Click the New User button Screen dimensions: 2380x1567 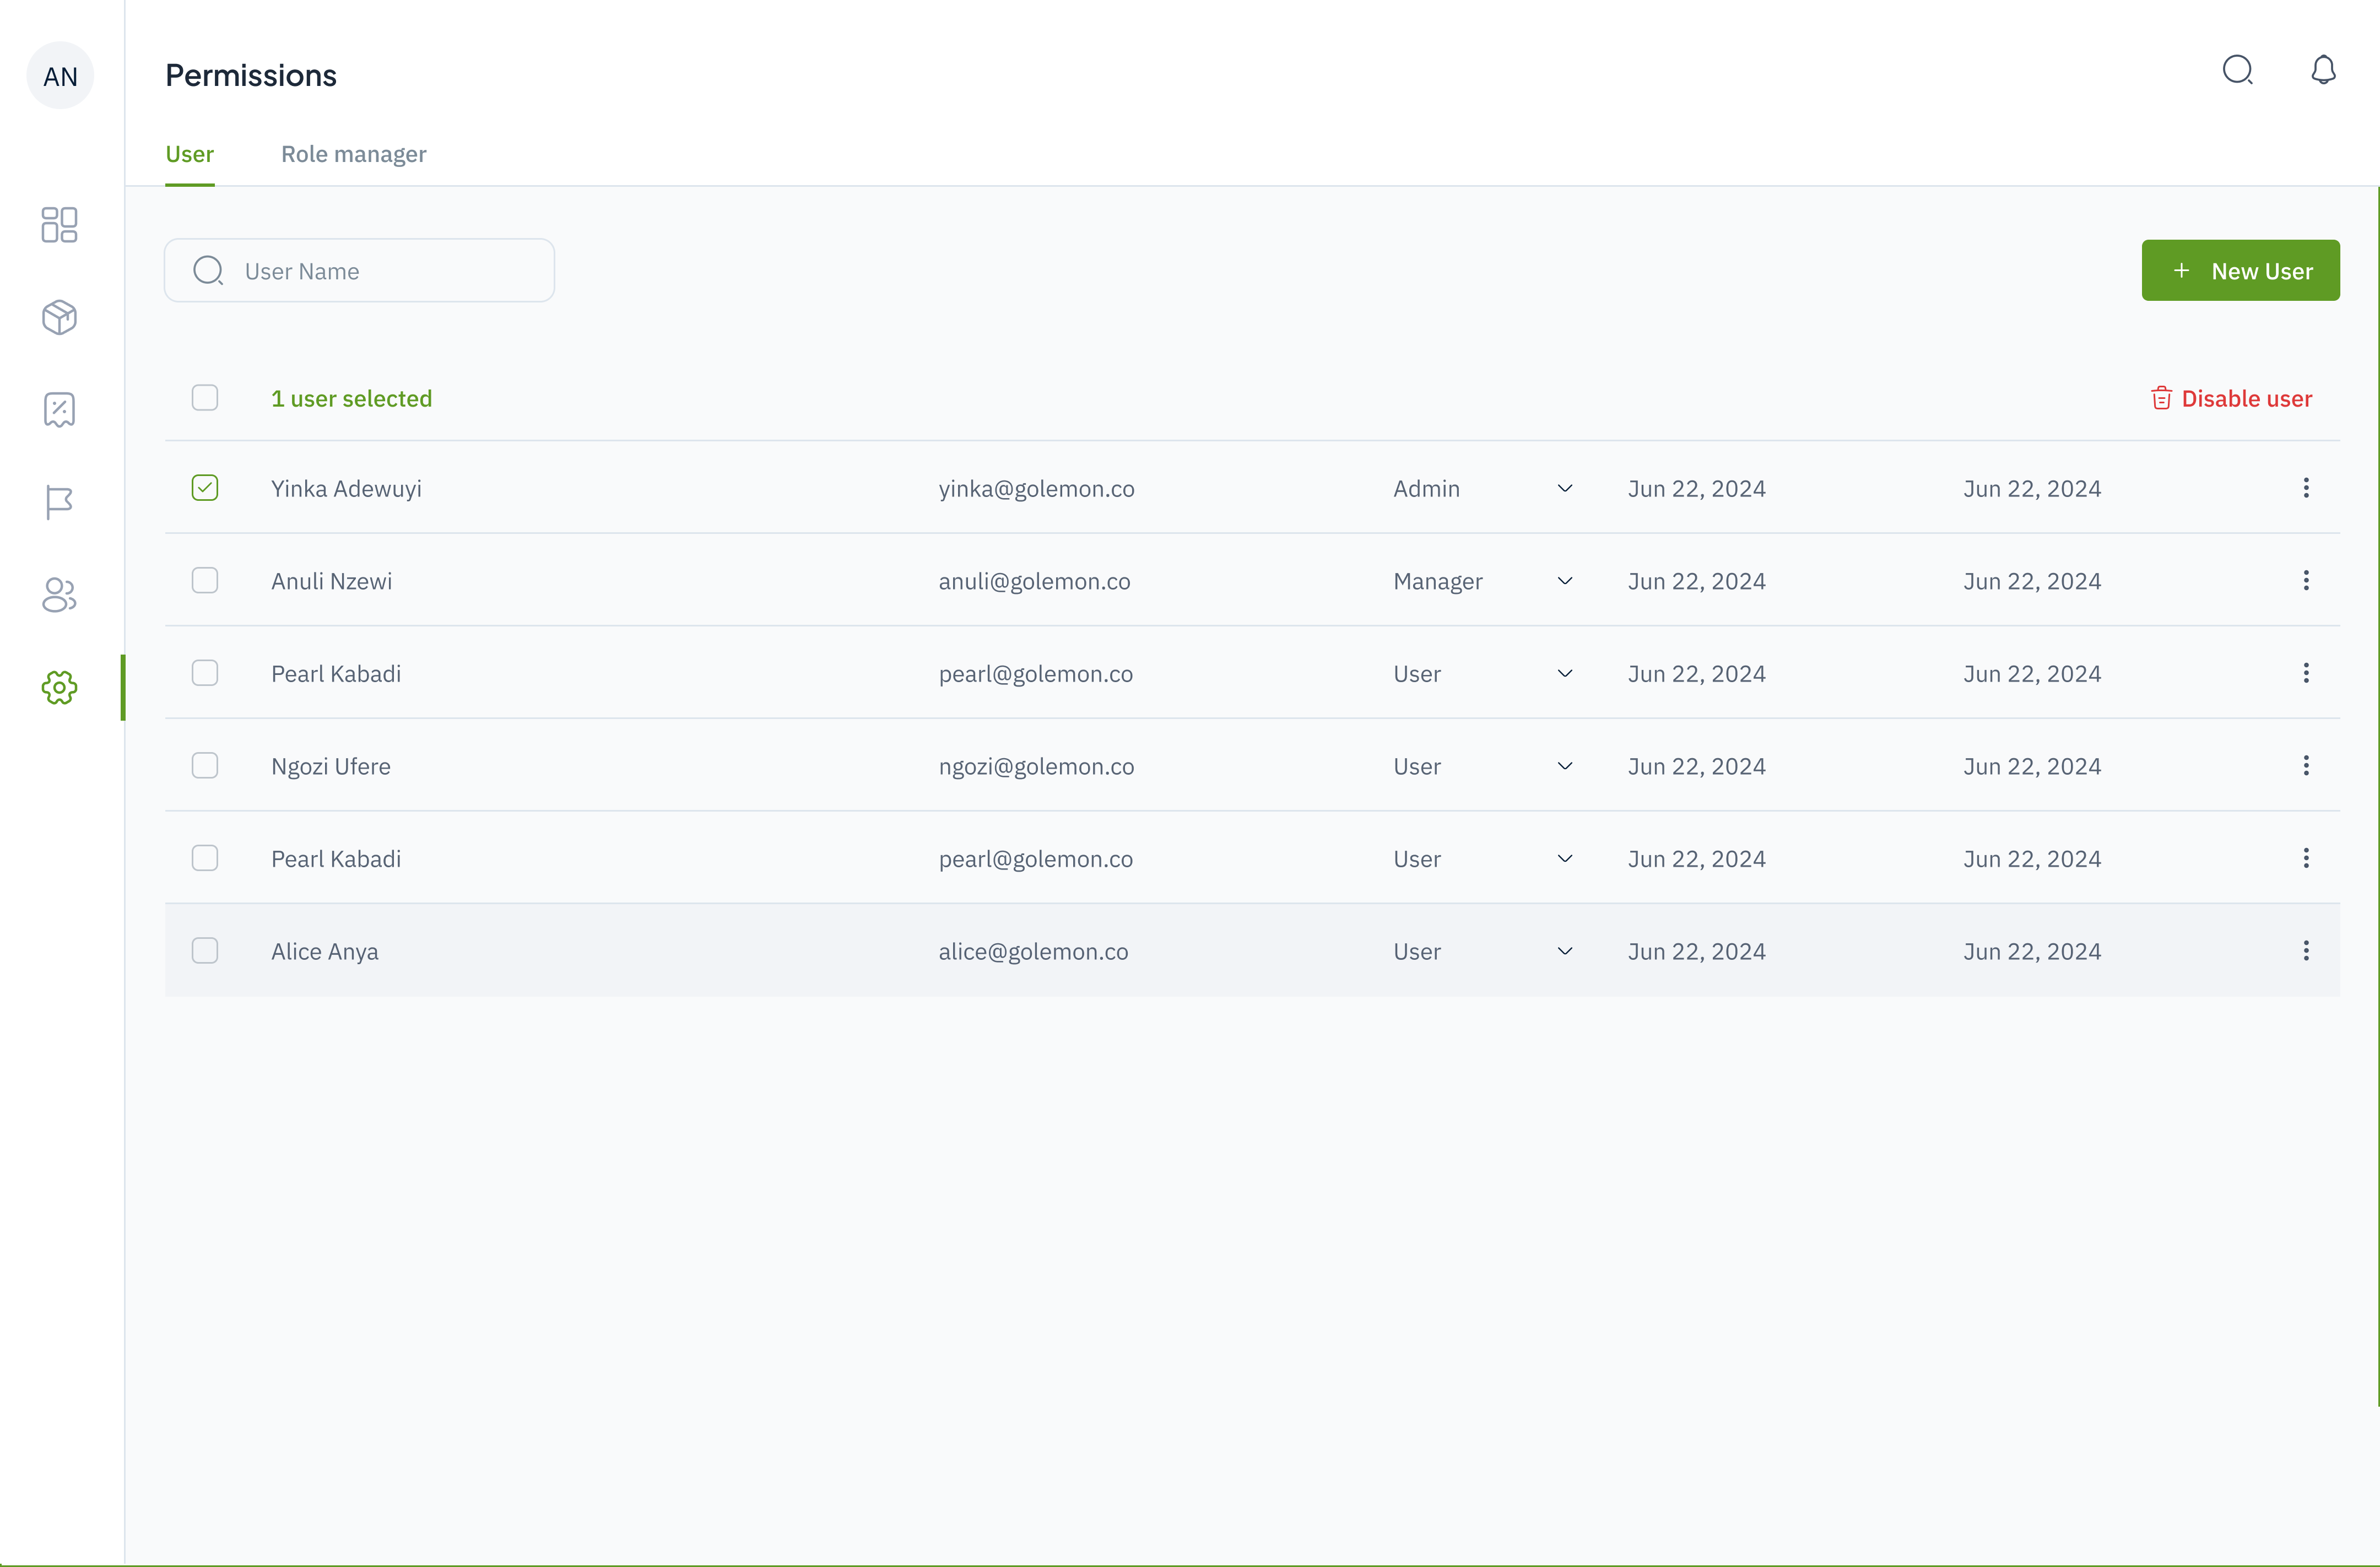2240,271
